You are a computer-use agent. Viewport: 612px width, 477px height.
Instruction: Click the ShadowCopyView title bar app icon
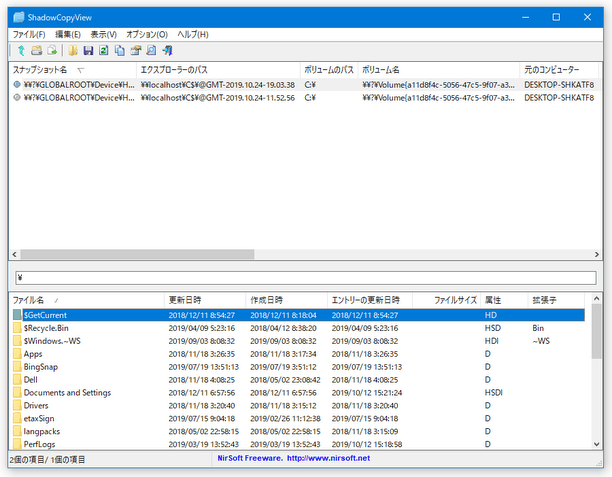pyautogui.click(x=18, y=17)
